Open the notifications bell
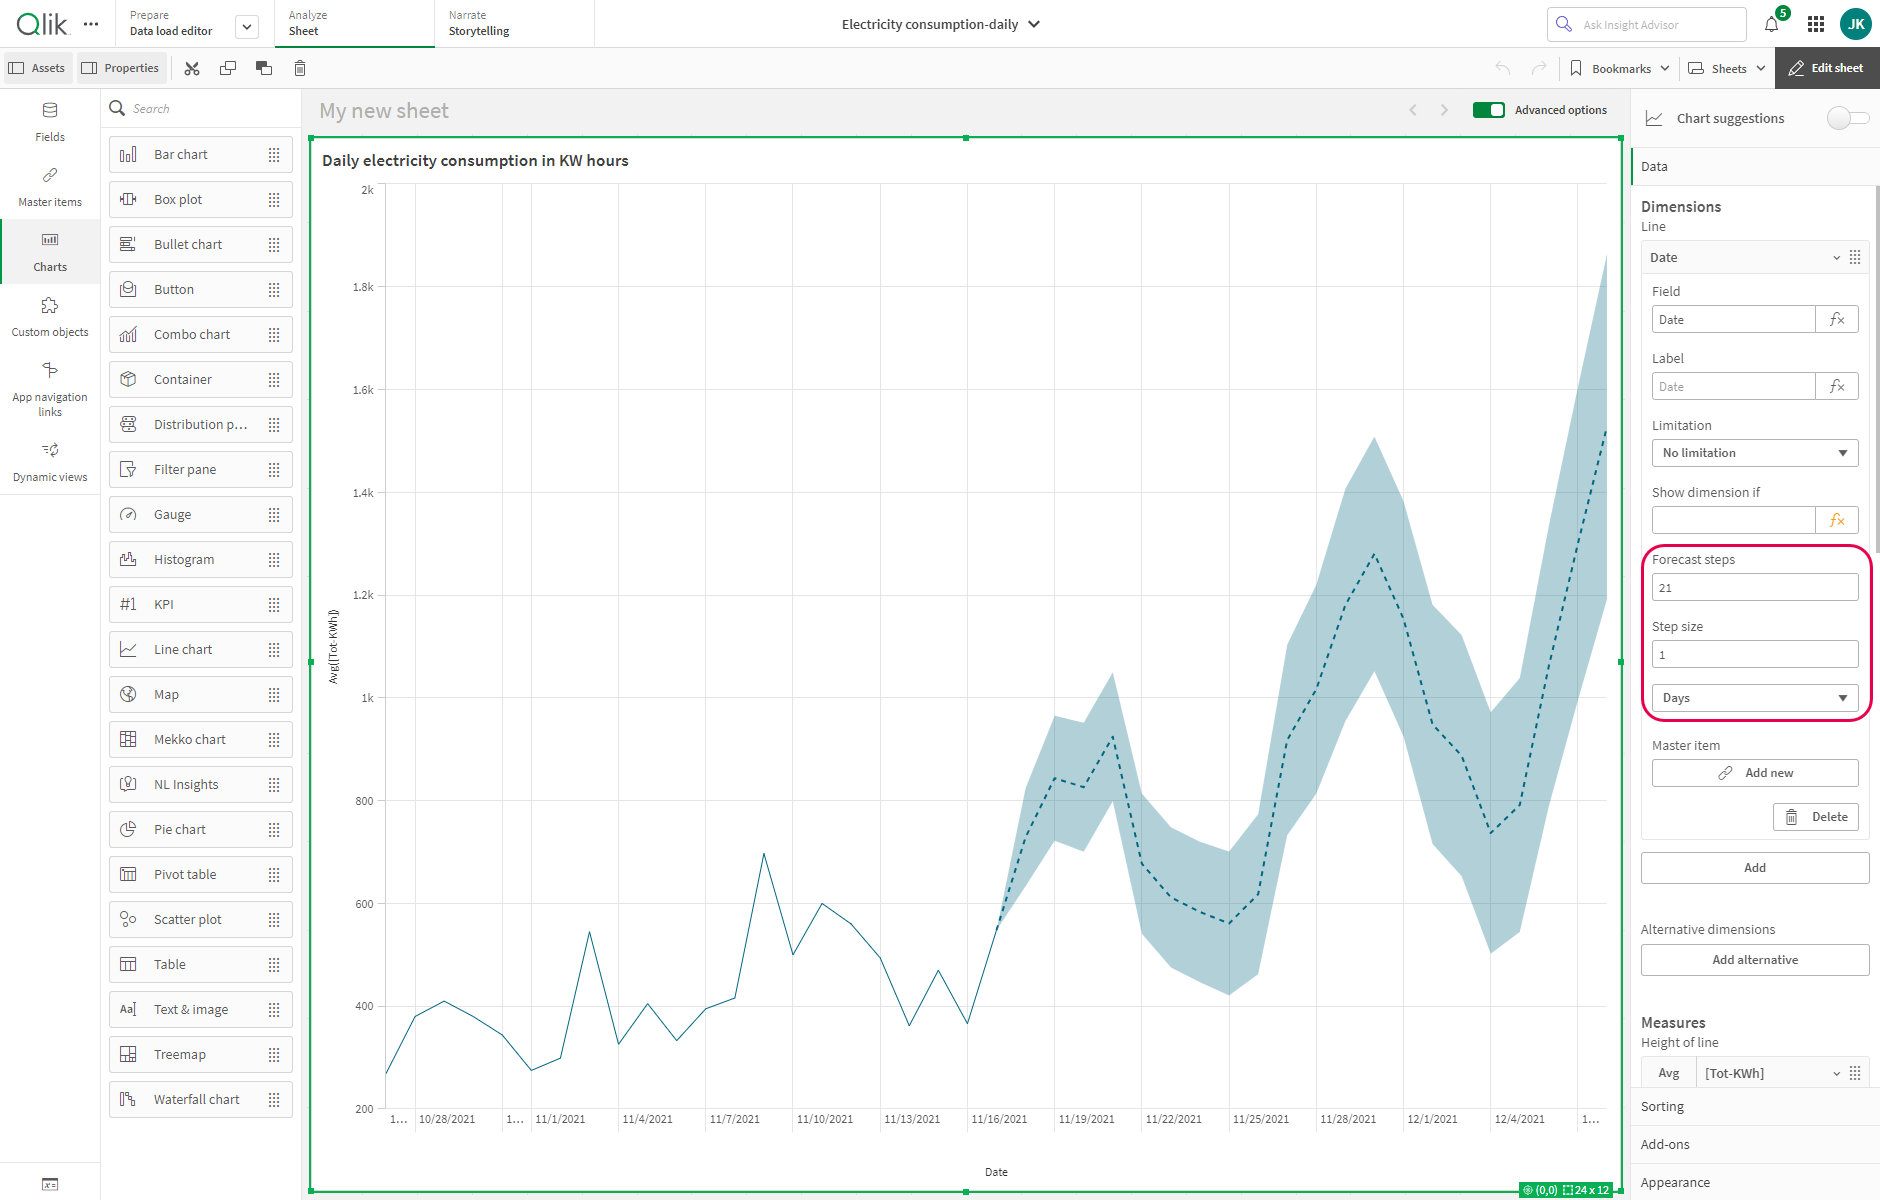This screenshot has width=1880, height=1200. pyautogui.click(x=1771, y=25)
